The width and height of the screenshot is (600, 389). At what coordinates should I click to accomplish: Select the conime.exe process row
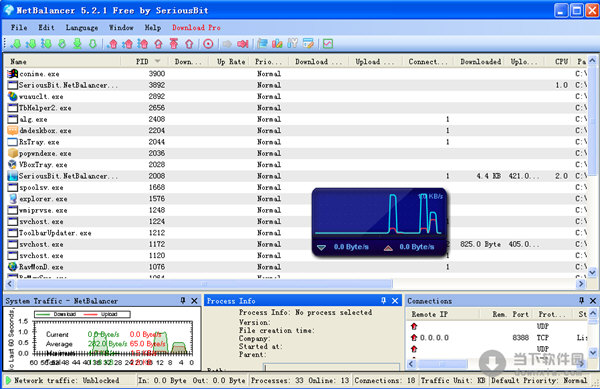coord(297,73)
